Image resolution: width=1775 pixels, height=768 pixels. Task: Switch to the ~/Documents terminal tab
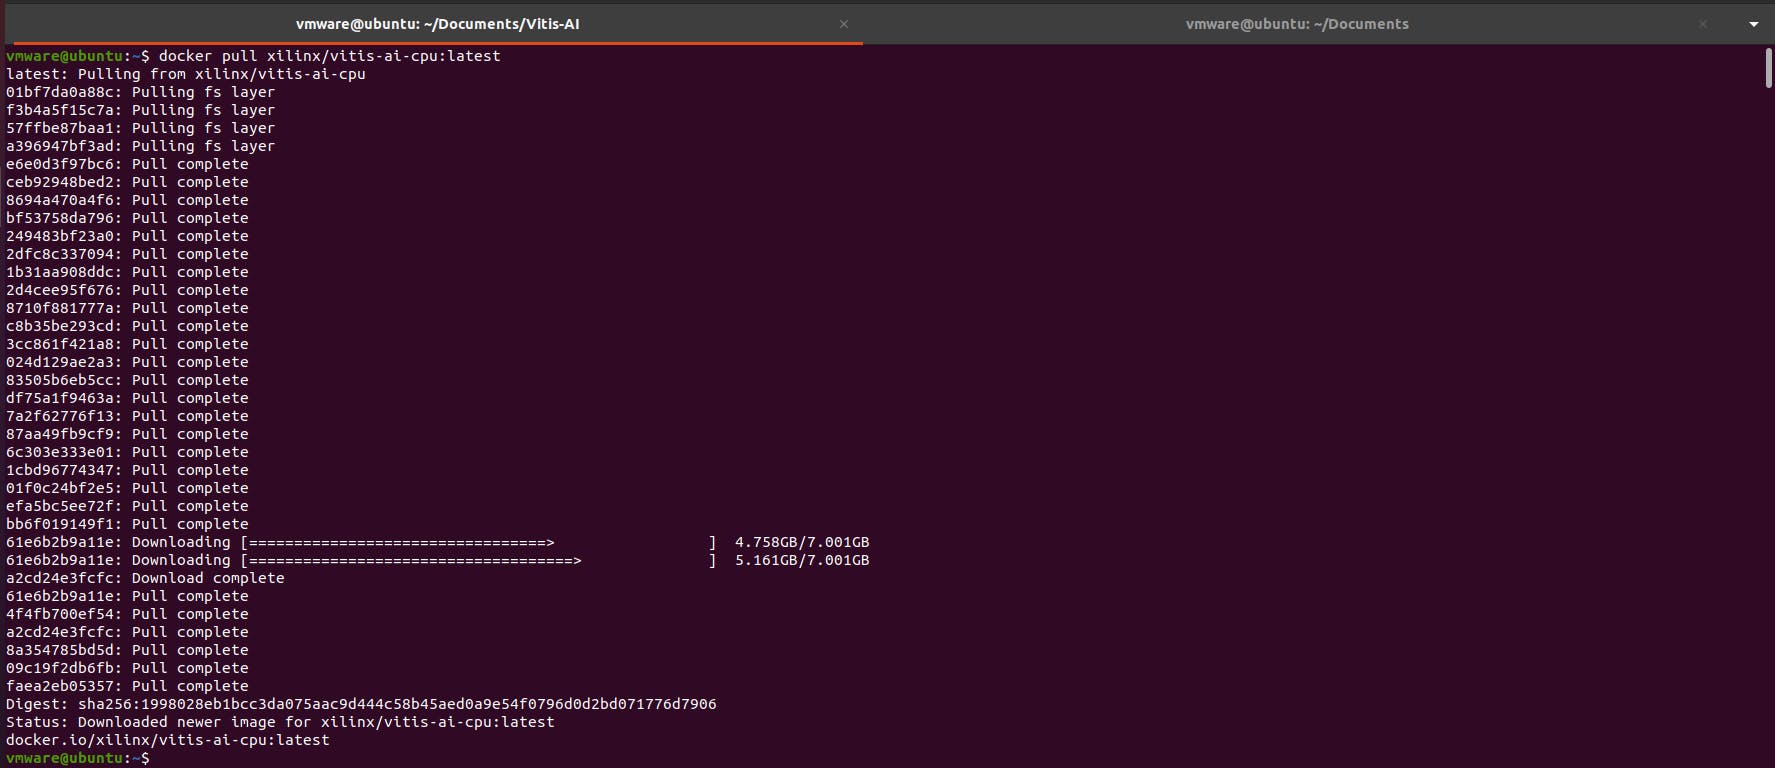pos(1297,24)
